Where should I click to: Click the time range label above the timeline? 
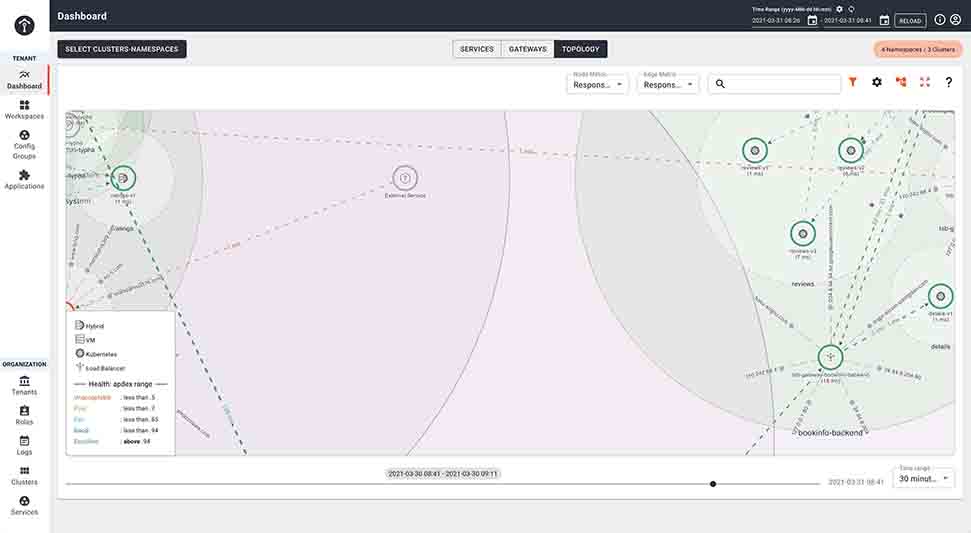pos(442,474)
